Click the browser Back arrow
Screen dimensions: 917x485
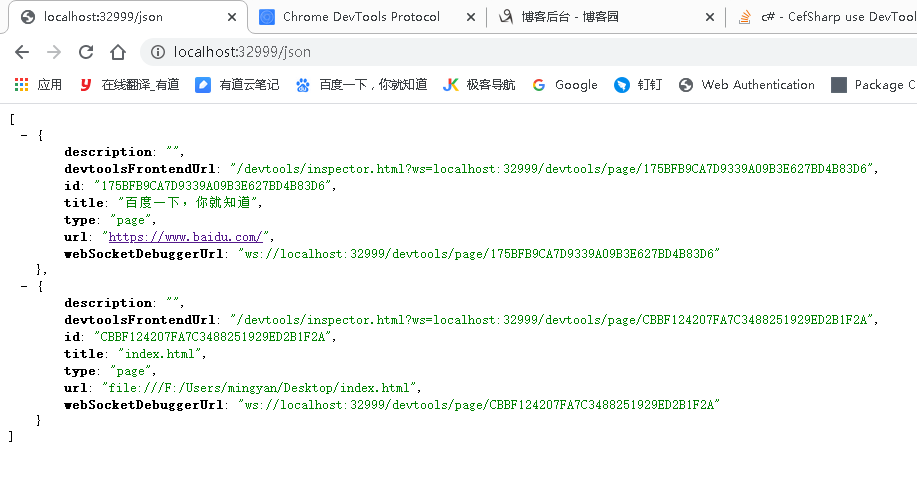coord(22,52)
